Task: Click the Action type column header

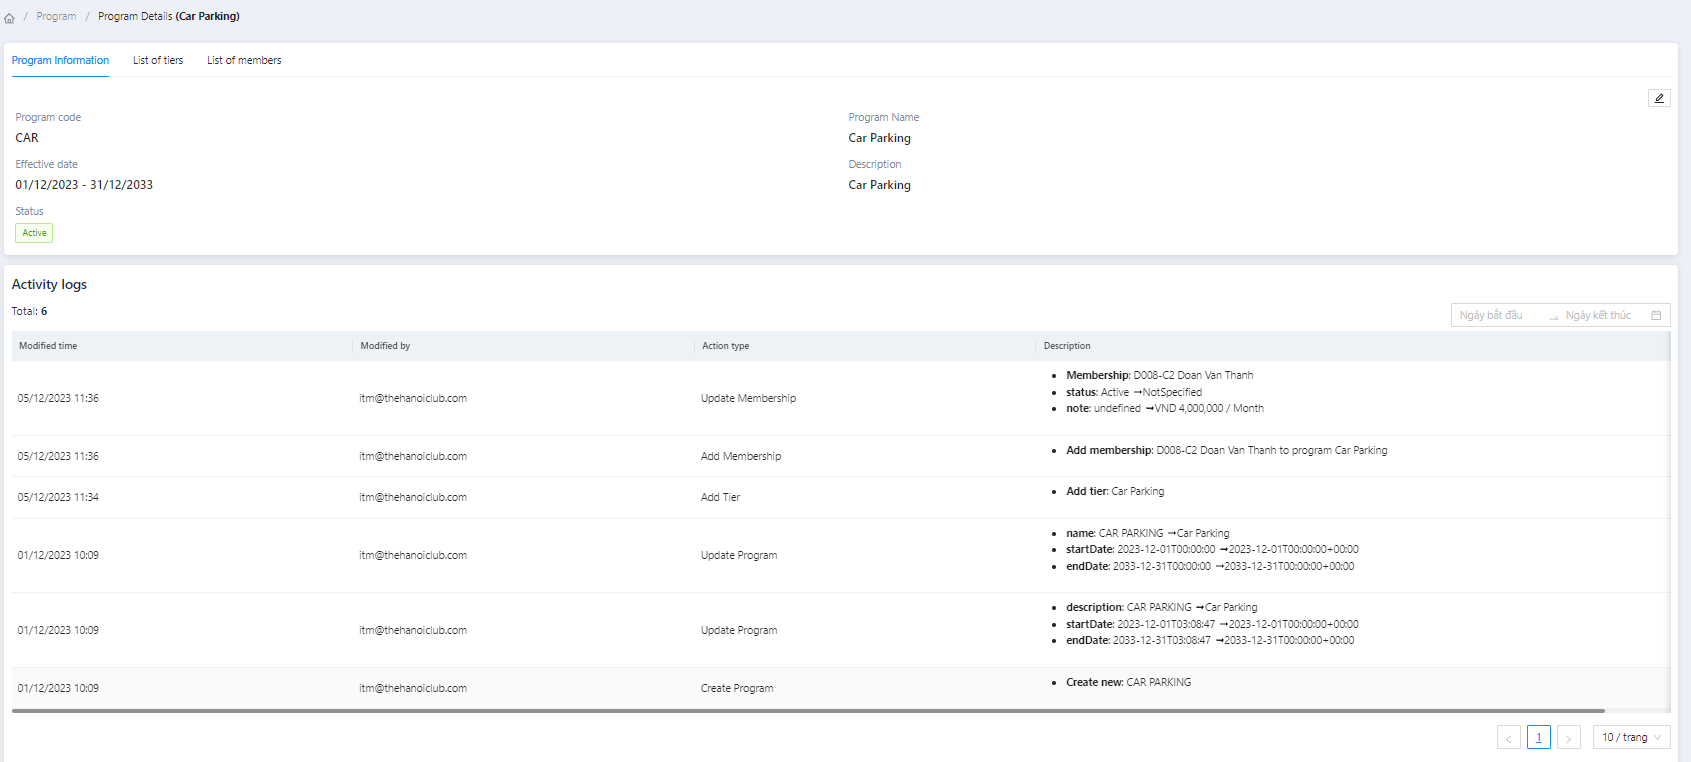Action: (725, 346)
